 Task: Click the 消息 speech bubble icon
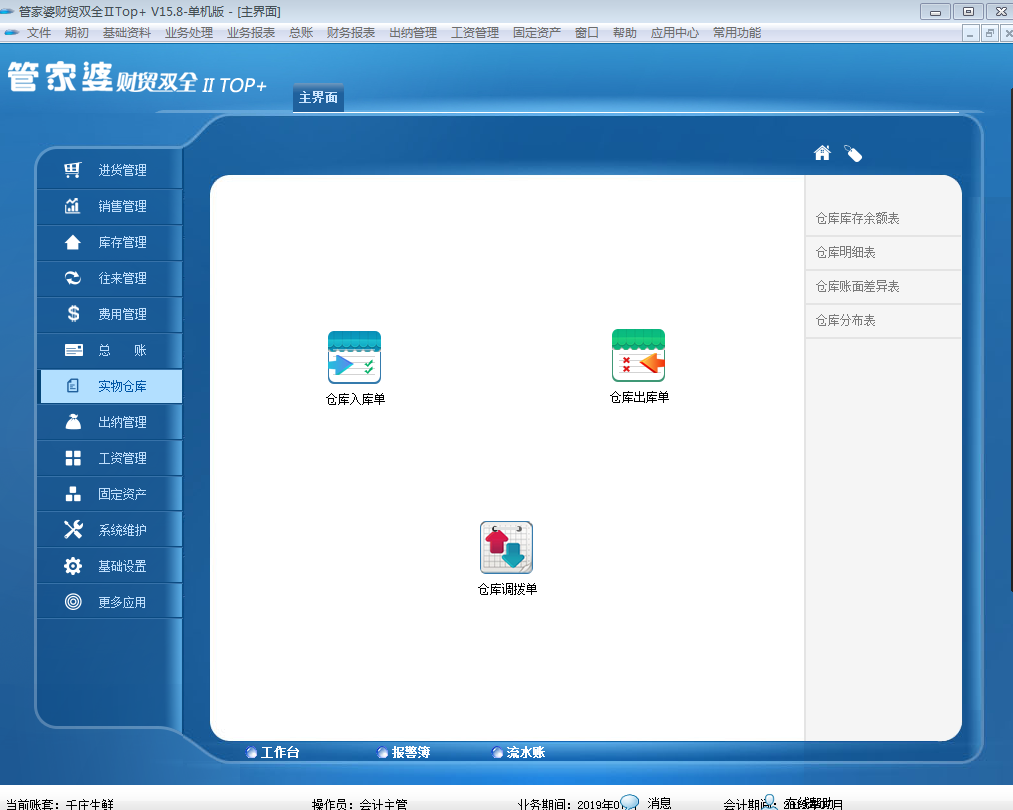click(x=629, y=802)
